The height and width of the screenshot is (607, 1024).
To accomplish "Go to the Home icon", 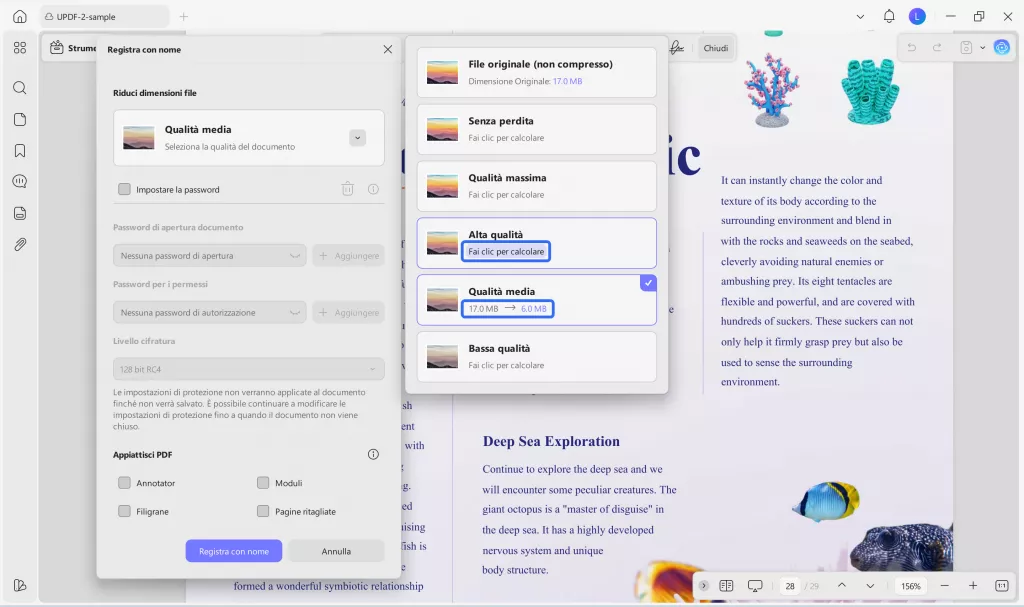I will (x=20, y=16).
